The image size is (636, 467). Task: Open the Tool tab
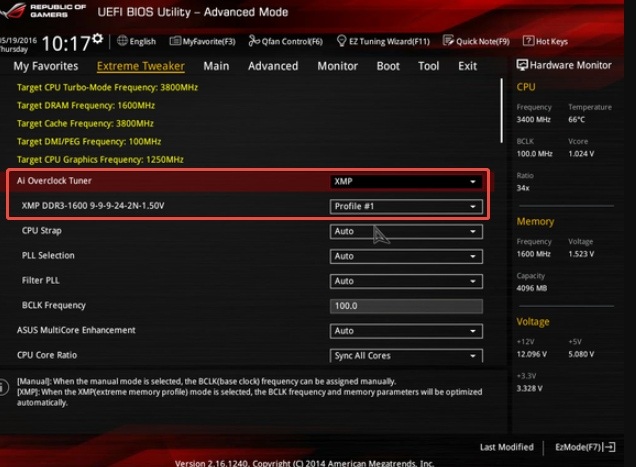pyautogui.click(x=429, y=66)
